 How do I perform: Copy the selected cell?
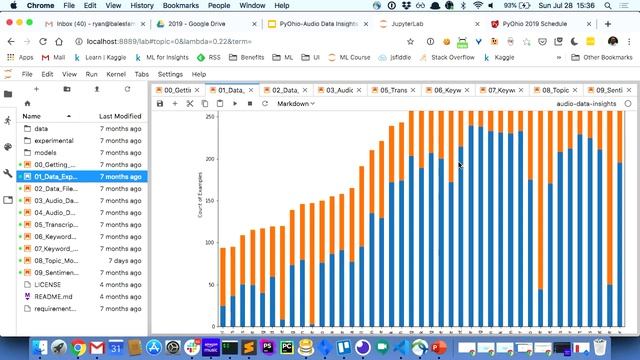205,104
